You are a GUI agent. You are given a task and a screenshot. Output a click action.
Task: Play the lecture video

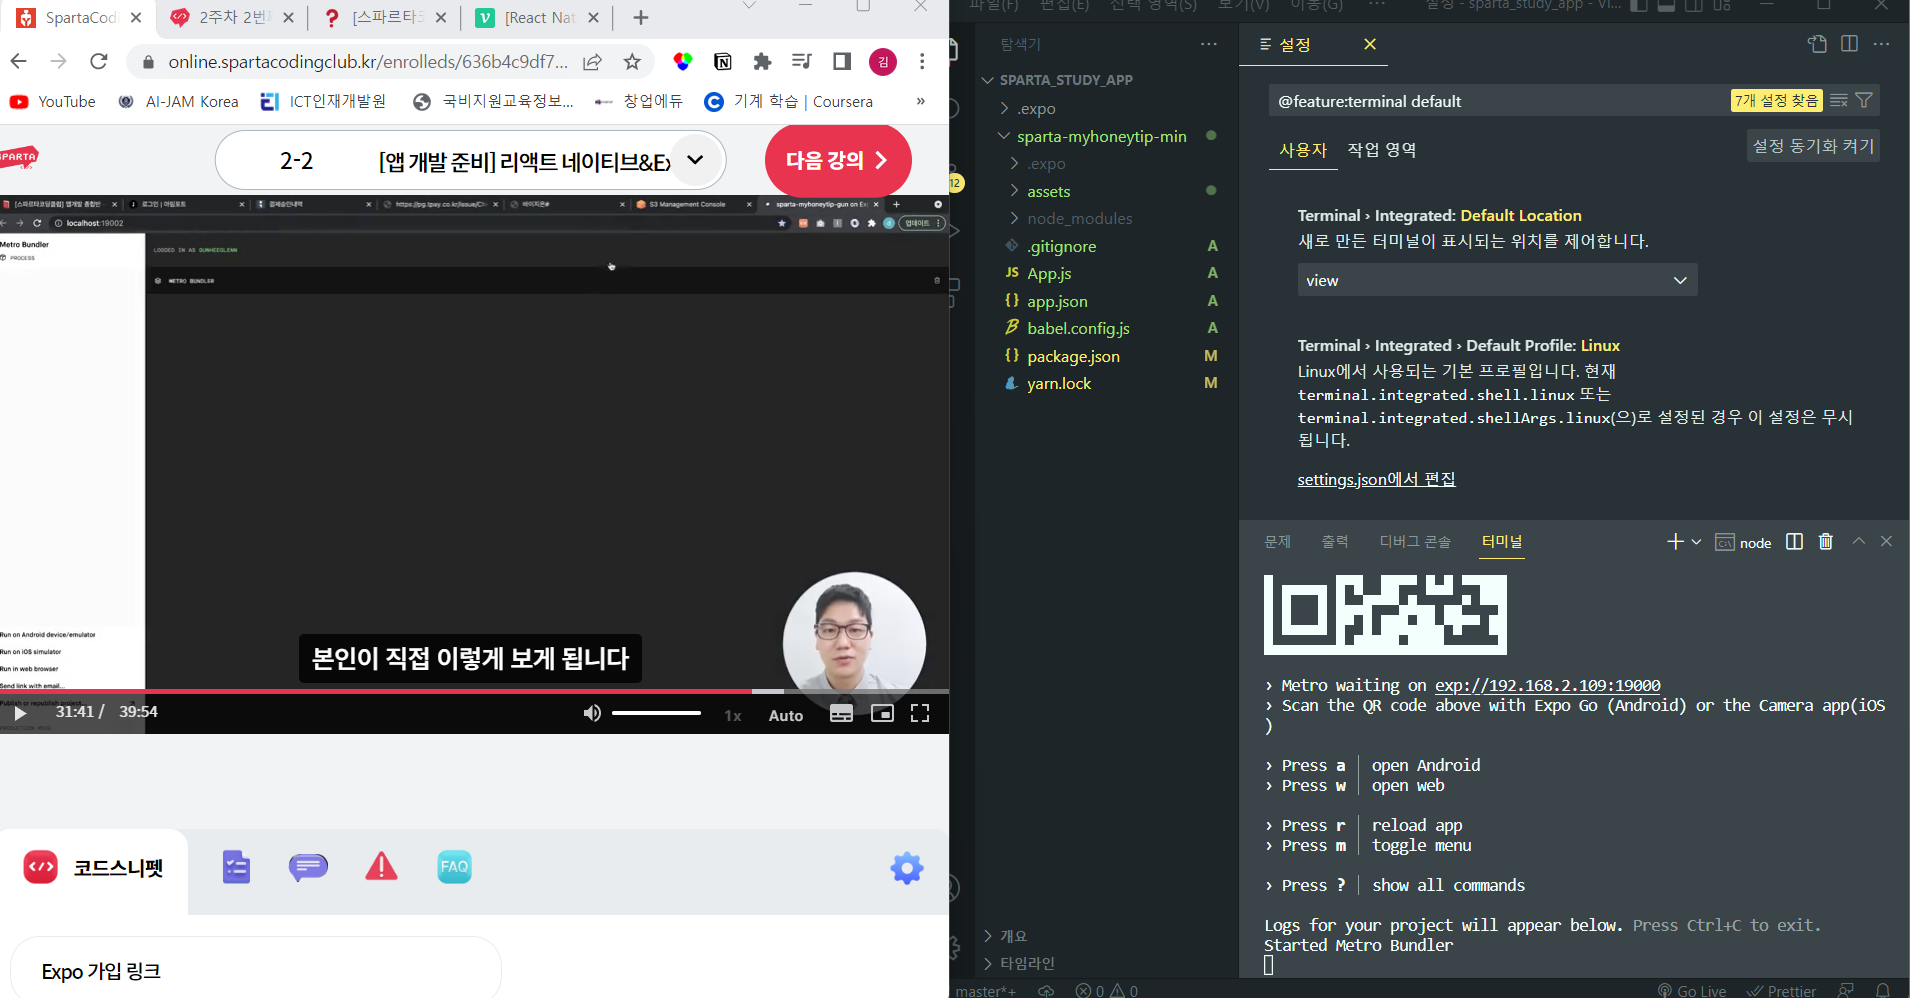pyautogui.click(x=20, y=713)
